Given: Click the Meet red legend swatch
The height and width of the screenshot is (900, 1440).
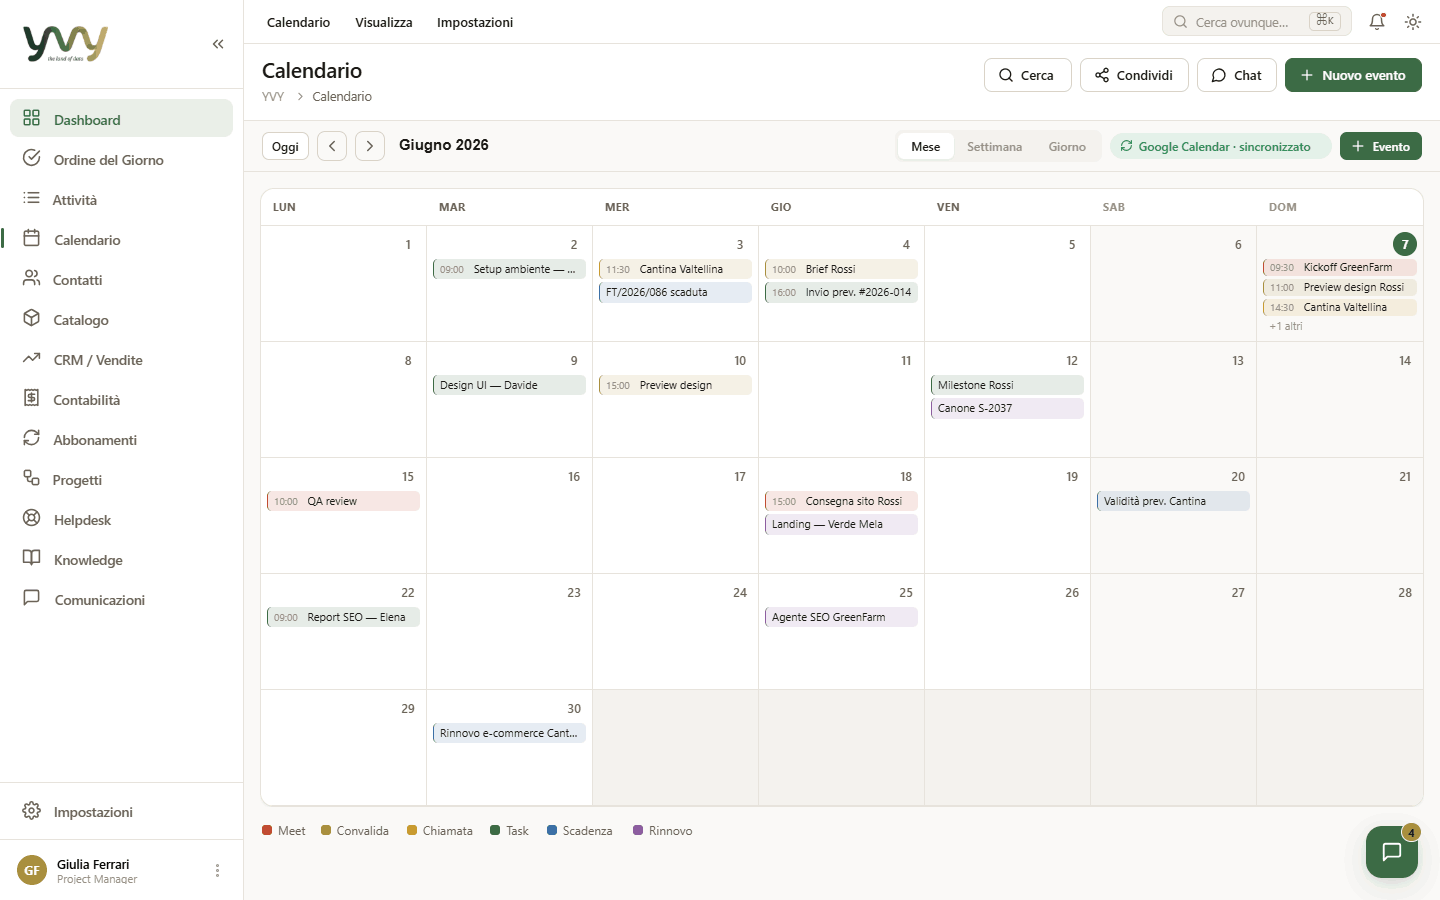Looking at the screenshot, I should coord(267,830).
